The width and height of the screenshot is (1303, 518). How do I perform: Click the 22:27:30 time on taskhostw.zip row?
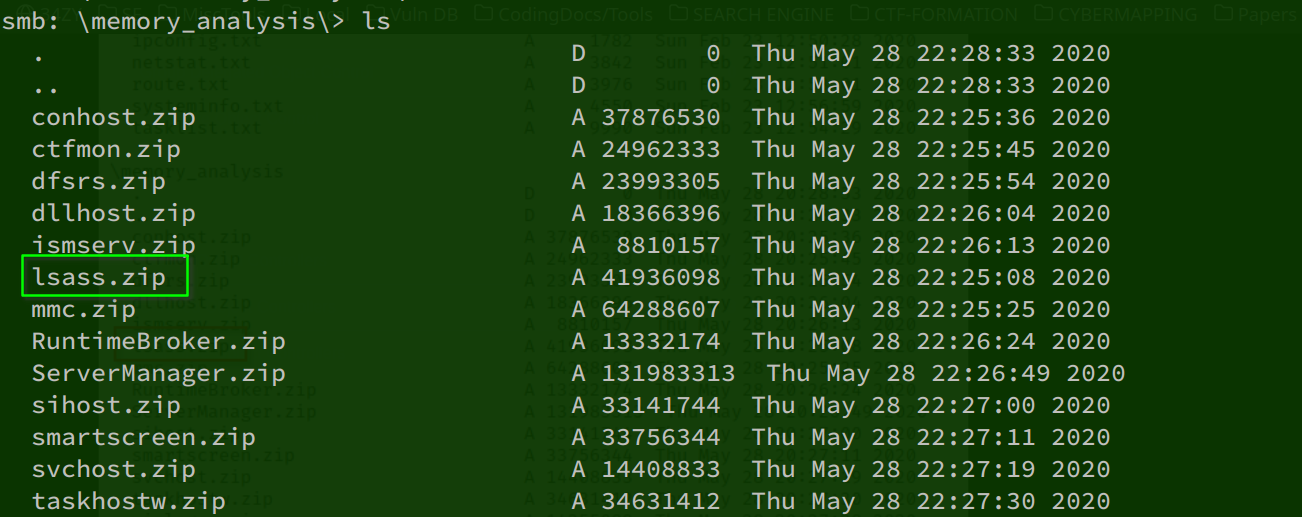tap(976, 502)
